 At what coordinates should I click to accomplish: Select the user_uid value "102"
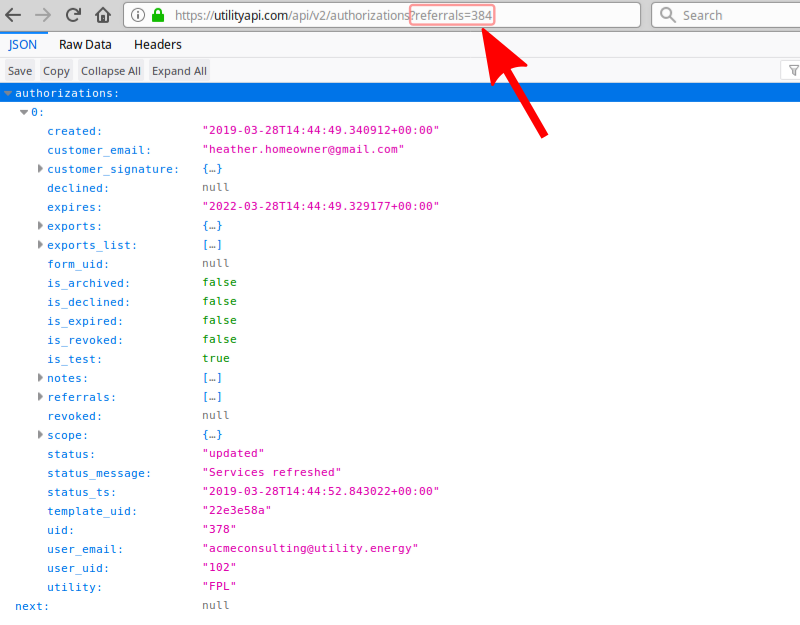[219, 567]
